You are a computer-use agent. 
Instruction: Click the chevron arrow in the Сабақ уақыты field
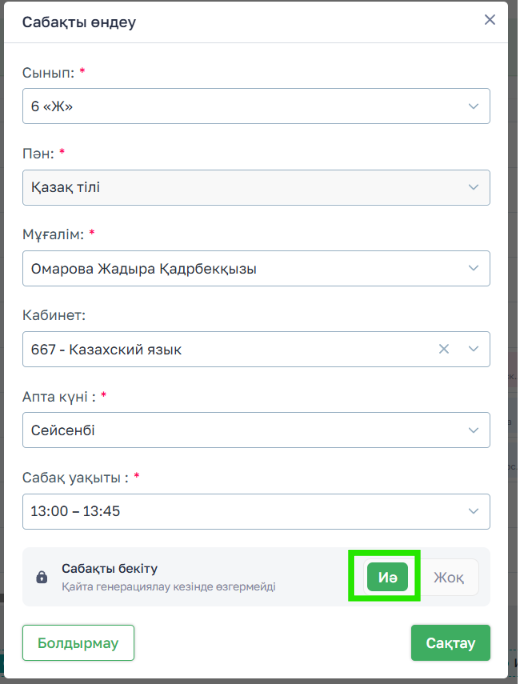[x=473, y=511]
